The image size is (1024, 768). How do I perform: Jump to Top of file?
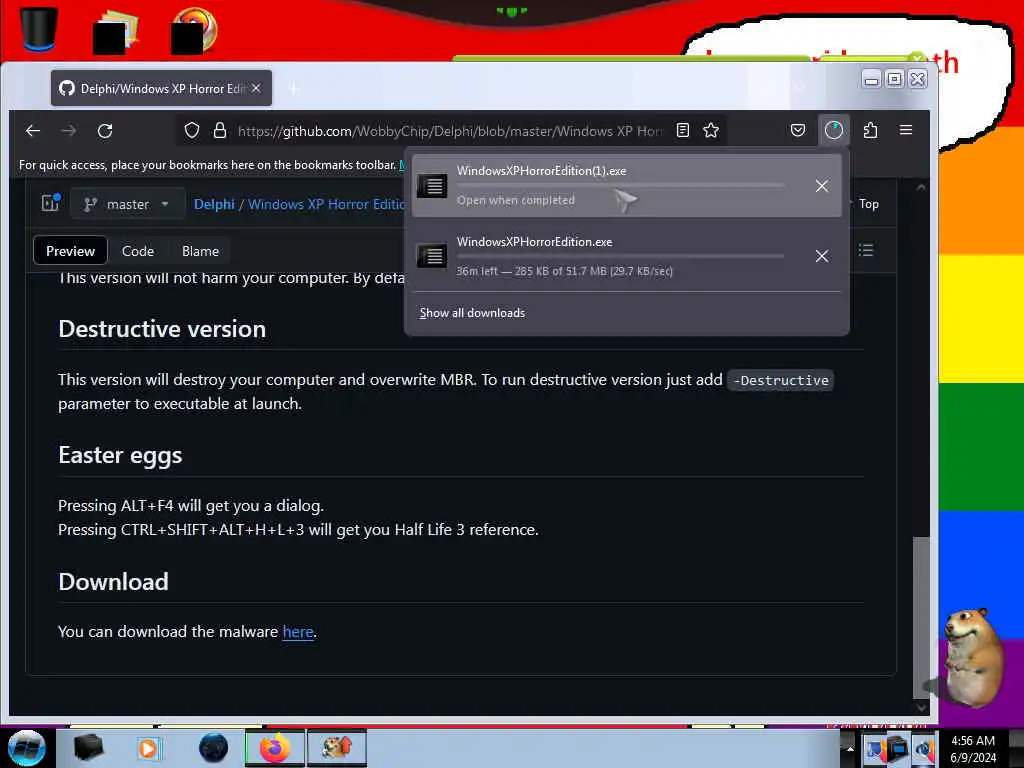[x=868, y=204]
